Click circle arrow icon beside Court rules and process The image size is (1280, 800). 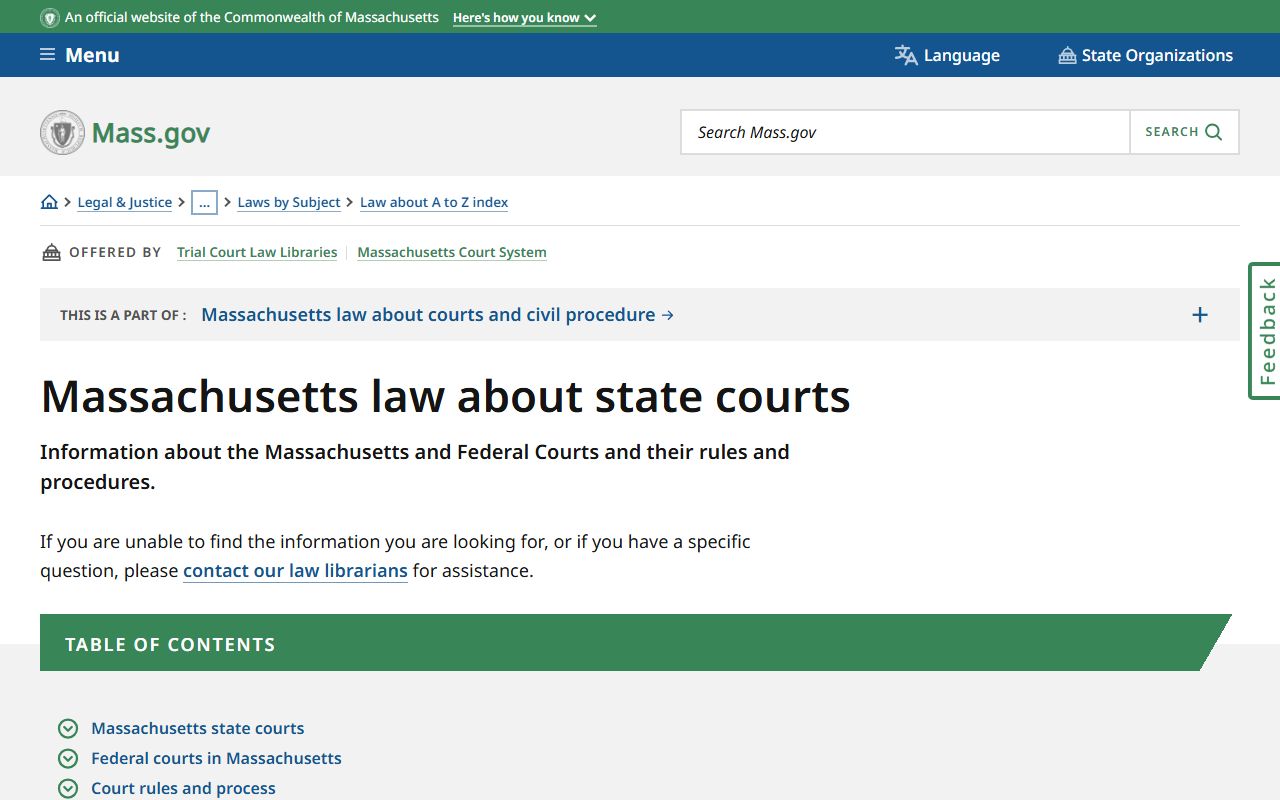tap(68, 788)
